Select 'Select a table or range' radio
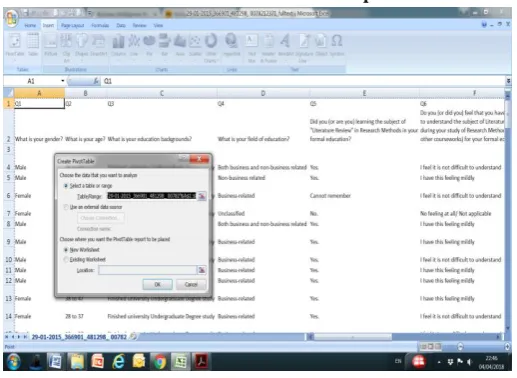Image resolution: width=517 pixels, height=378 pixels. click(x=66, y=186)
